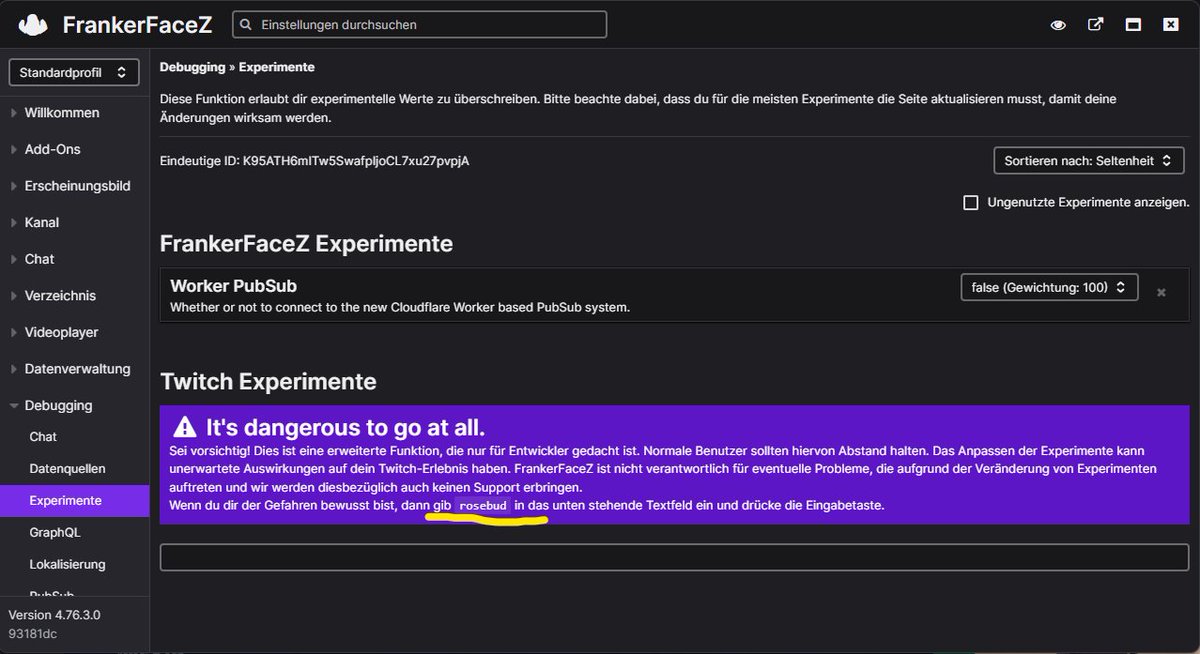Collapse the Debugging section
The width and height of the screenshot is (1200, 654).
58,405
